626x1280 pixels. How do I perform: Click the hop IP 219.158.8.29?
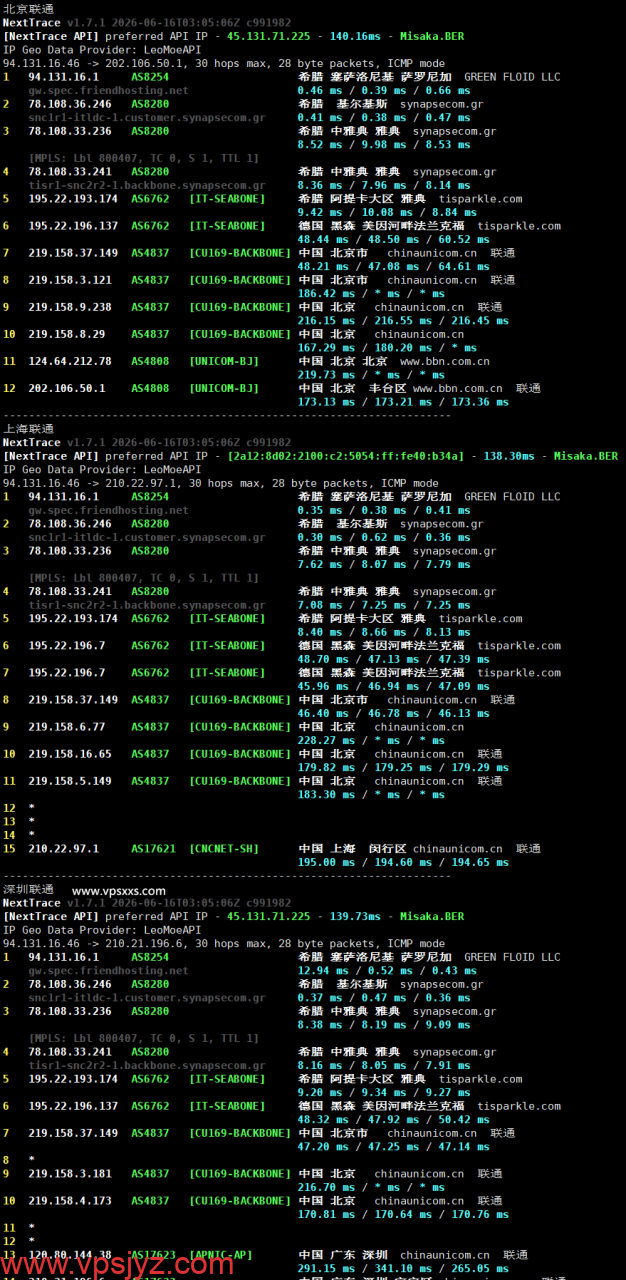[67, 334]
